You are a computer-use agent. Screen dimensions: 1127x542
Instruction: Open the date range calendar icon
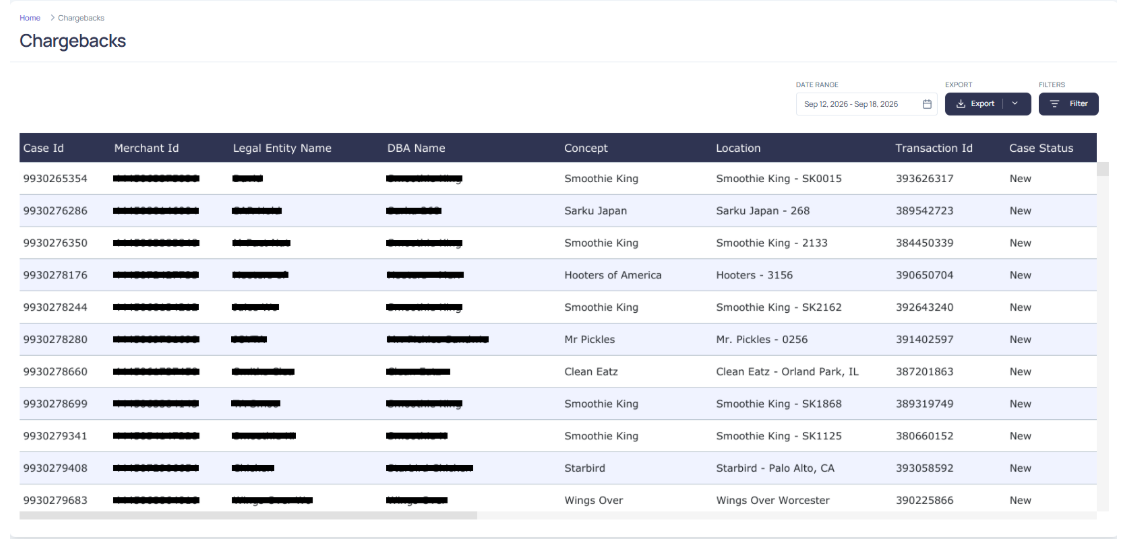(x=927, y=104)
